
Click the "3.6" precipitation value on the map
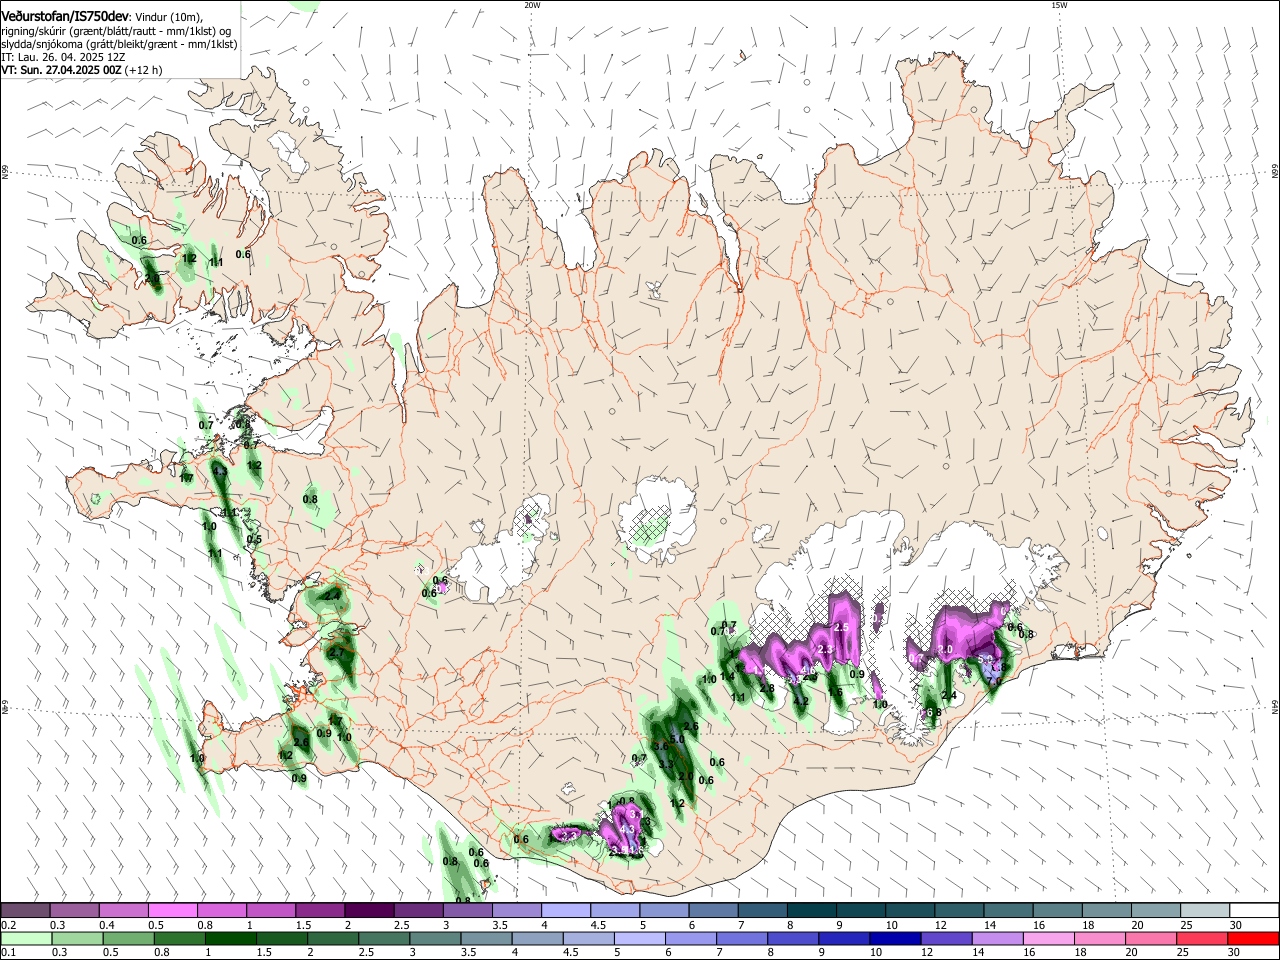[660, 746]
